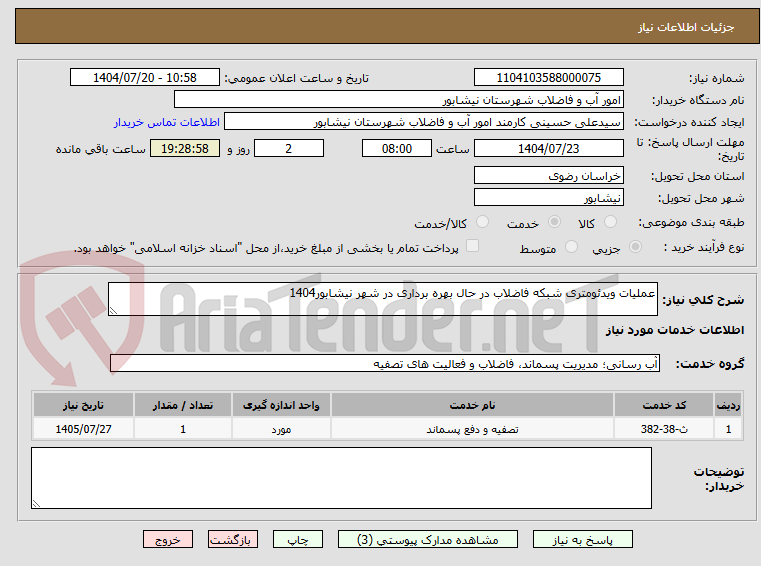The height and width of the screenshot is (566, 761).
Task: Click the announcement date field 1404/07/20 - 10:58
Action: pyautogui.click(x=145, y=77)
